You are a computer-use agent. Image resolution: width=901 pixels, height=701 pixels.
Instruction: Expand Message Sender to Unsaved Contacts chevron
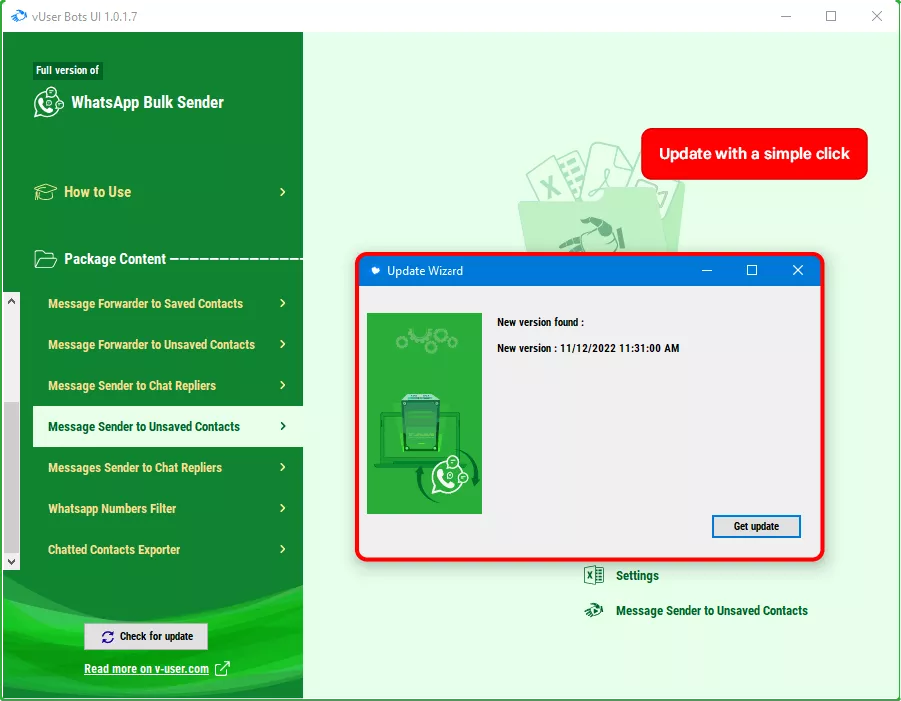tap(283, 426)
